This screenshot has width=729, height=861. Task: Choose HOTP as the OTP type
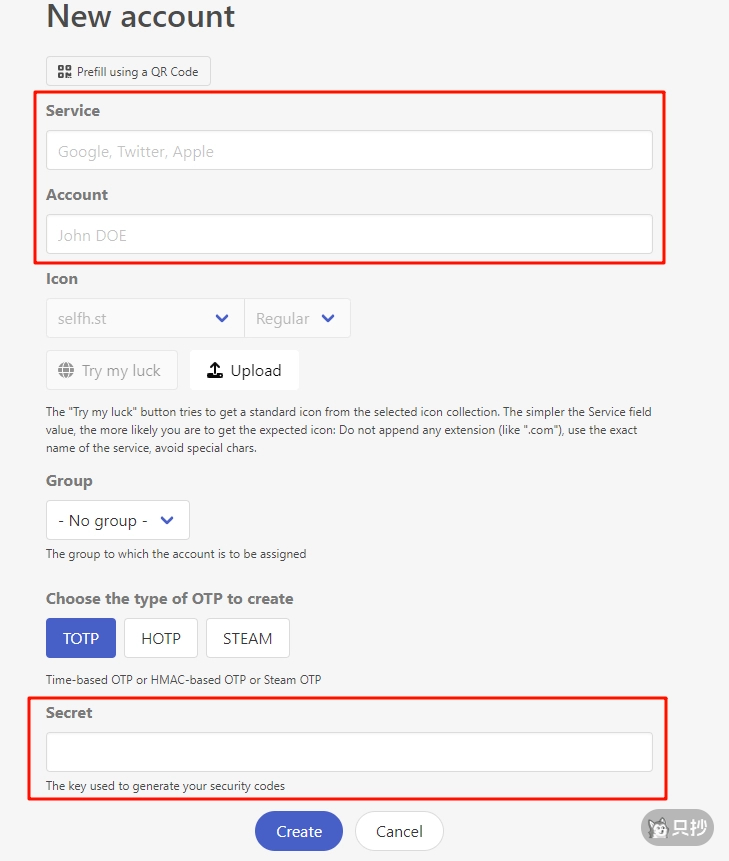[161, 638]
